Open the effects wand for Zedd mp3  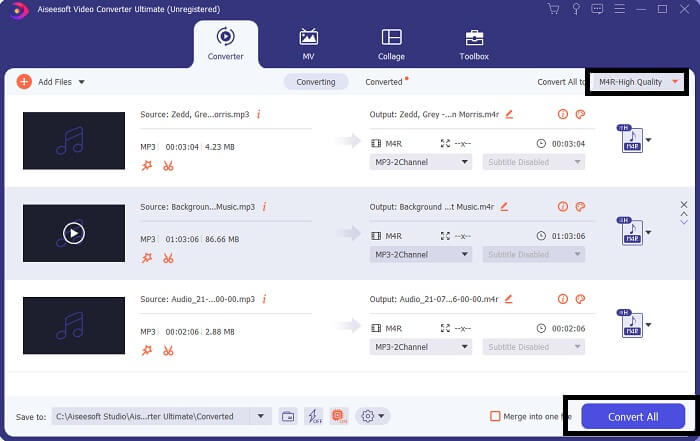(x=147, y=166)
